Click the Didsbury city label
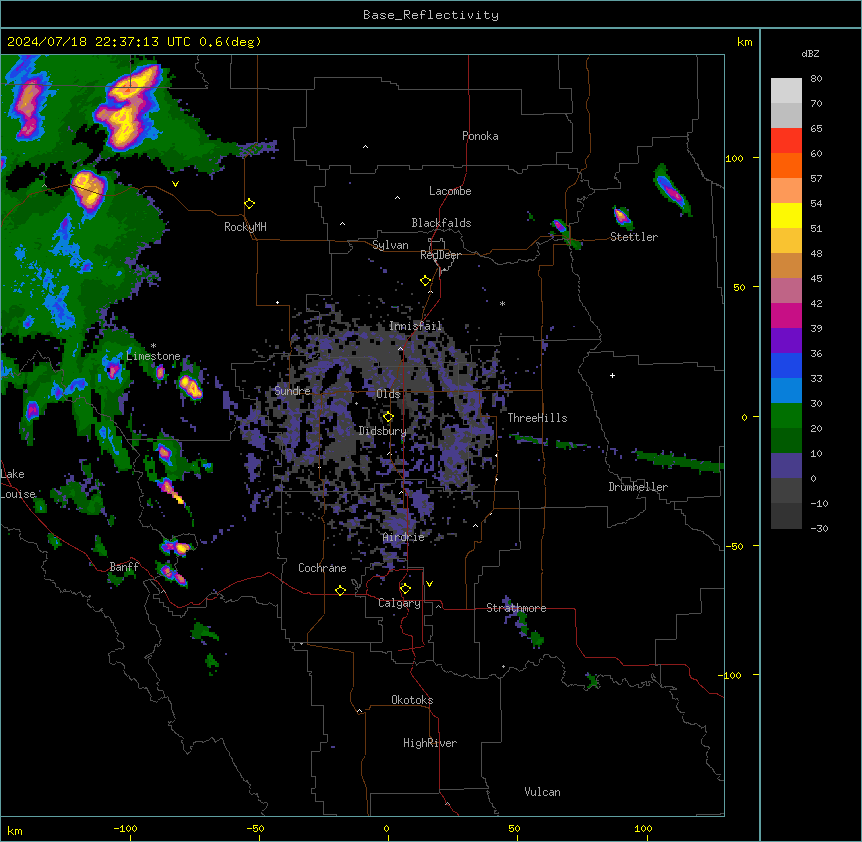Viewport: 862px width, 842px height. (x=383, y=431)
